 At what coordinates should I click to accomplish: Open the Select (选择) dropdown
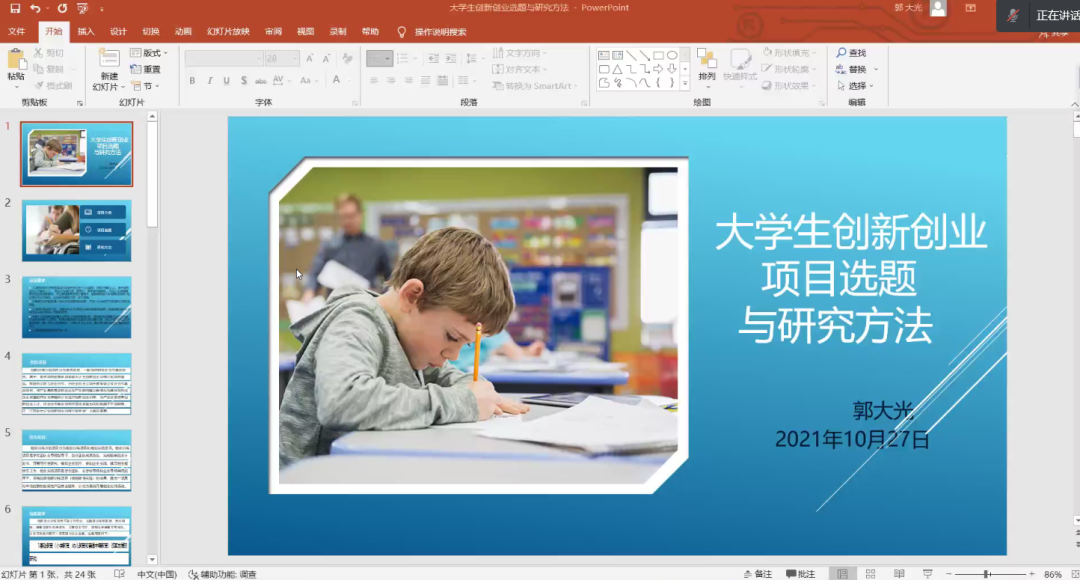point(855,86)
